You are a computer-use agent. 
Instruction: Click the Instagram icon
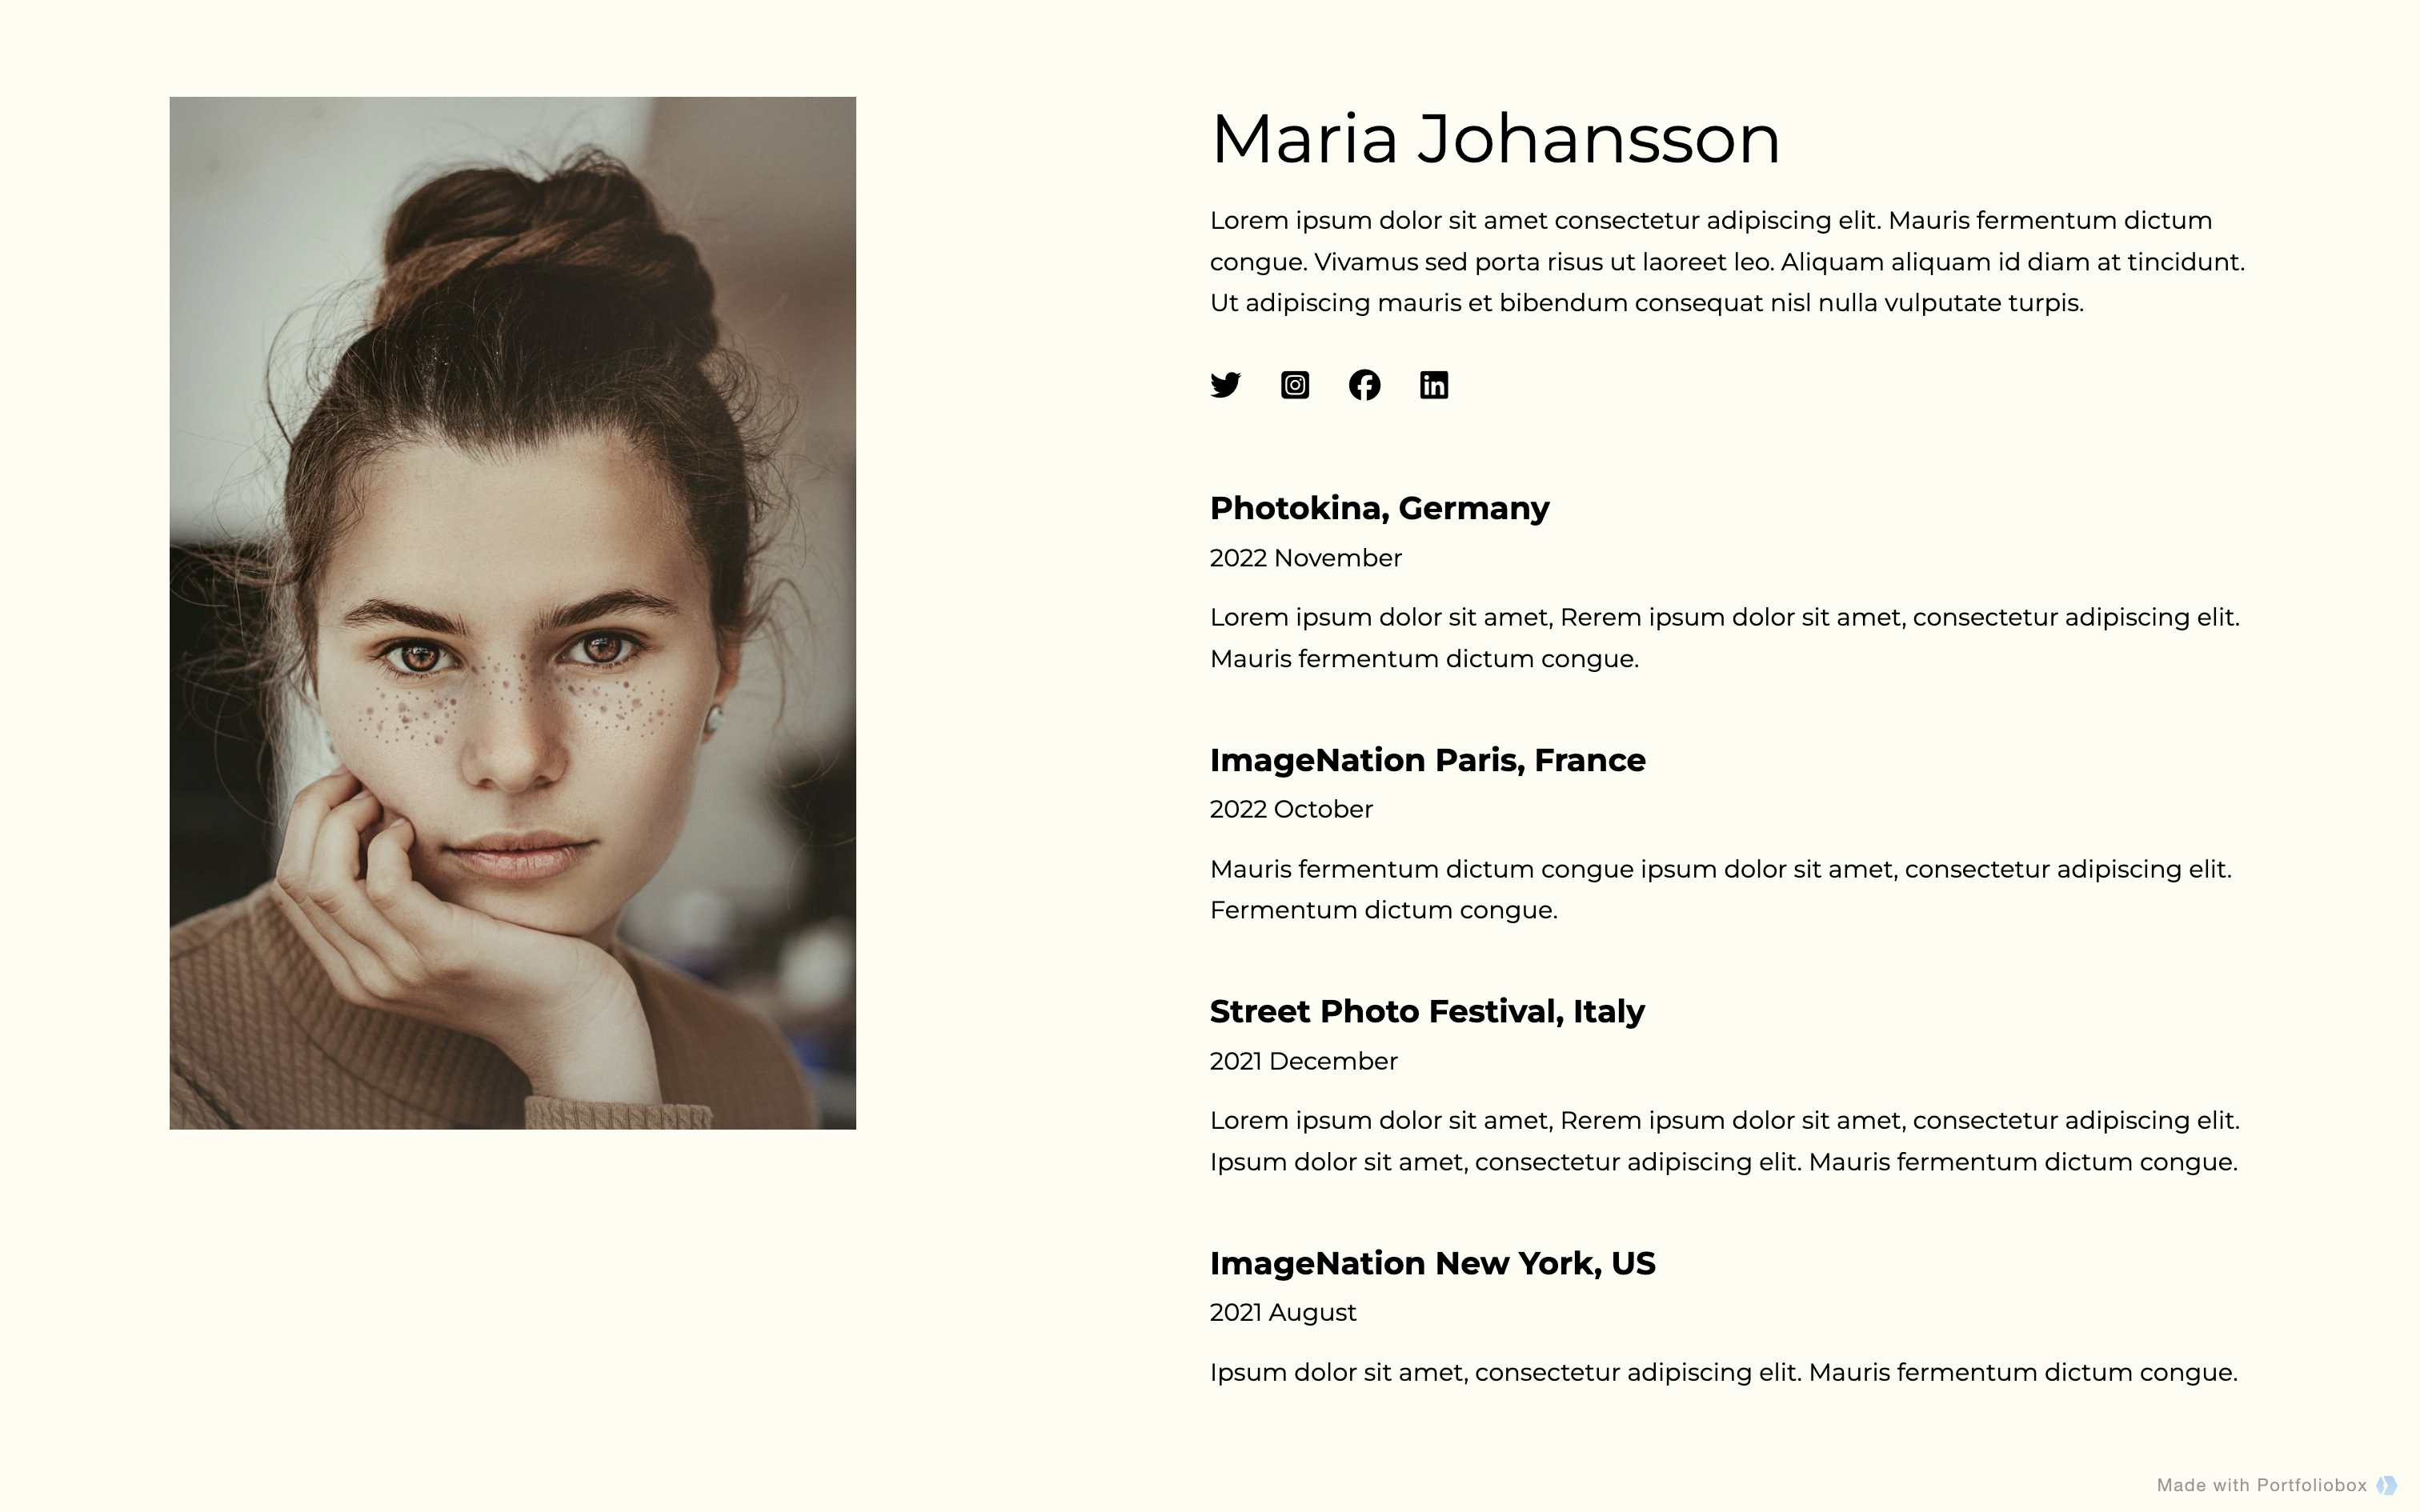pyautogui.click(x=1295, y=385)
